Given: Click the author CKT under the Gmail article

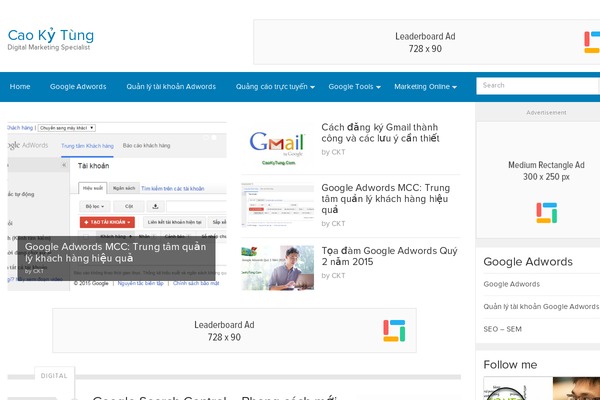Looking at the screenshot, I should [x=338, y=152].
